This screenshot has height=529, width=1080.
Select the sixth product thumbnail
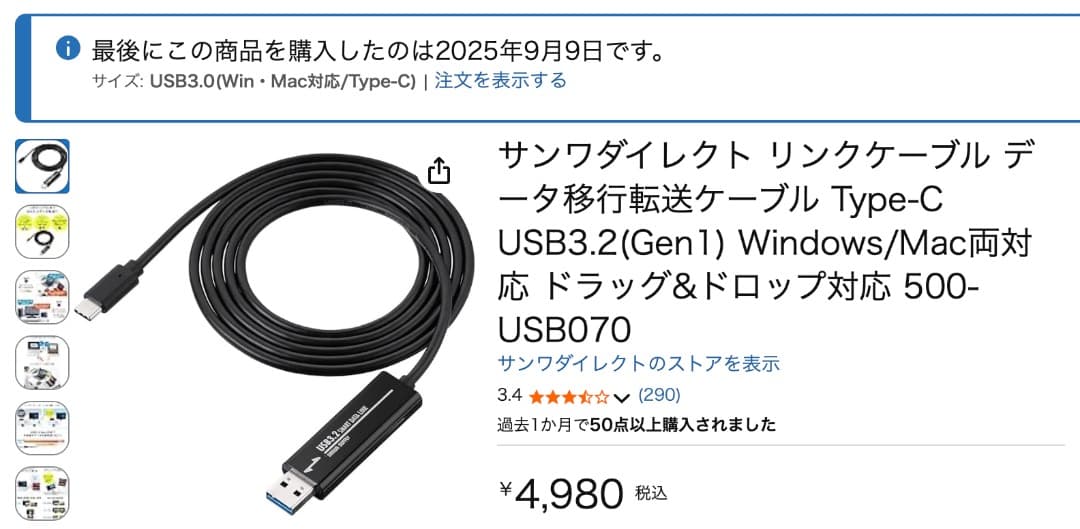pos(42,493)
